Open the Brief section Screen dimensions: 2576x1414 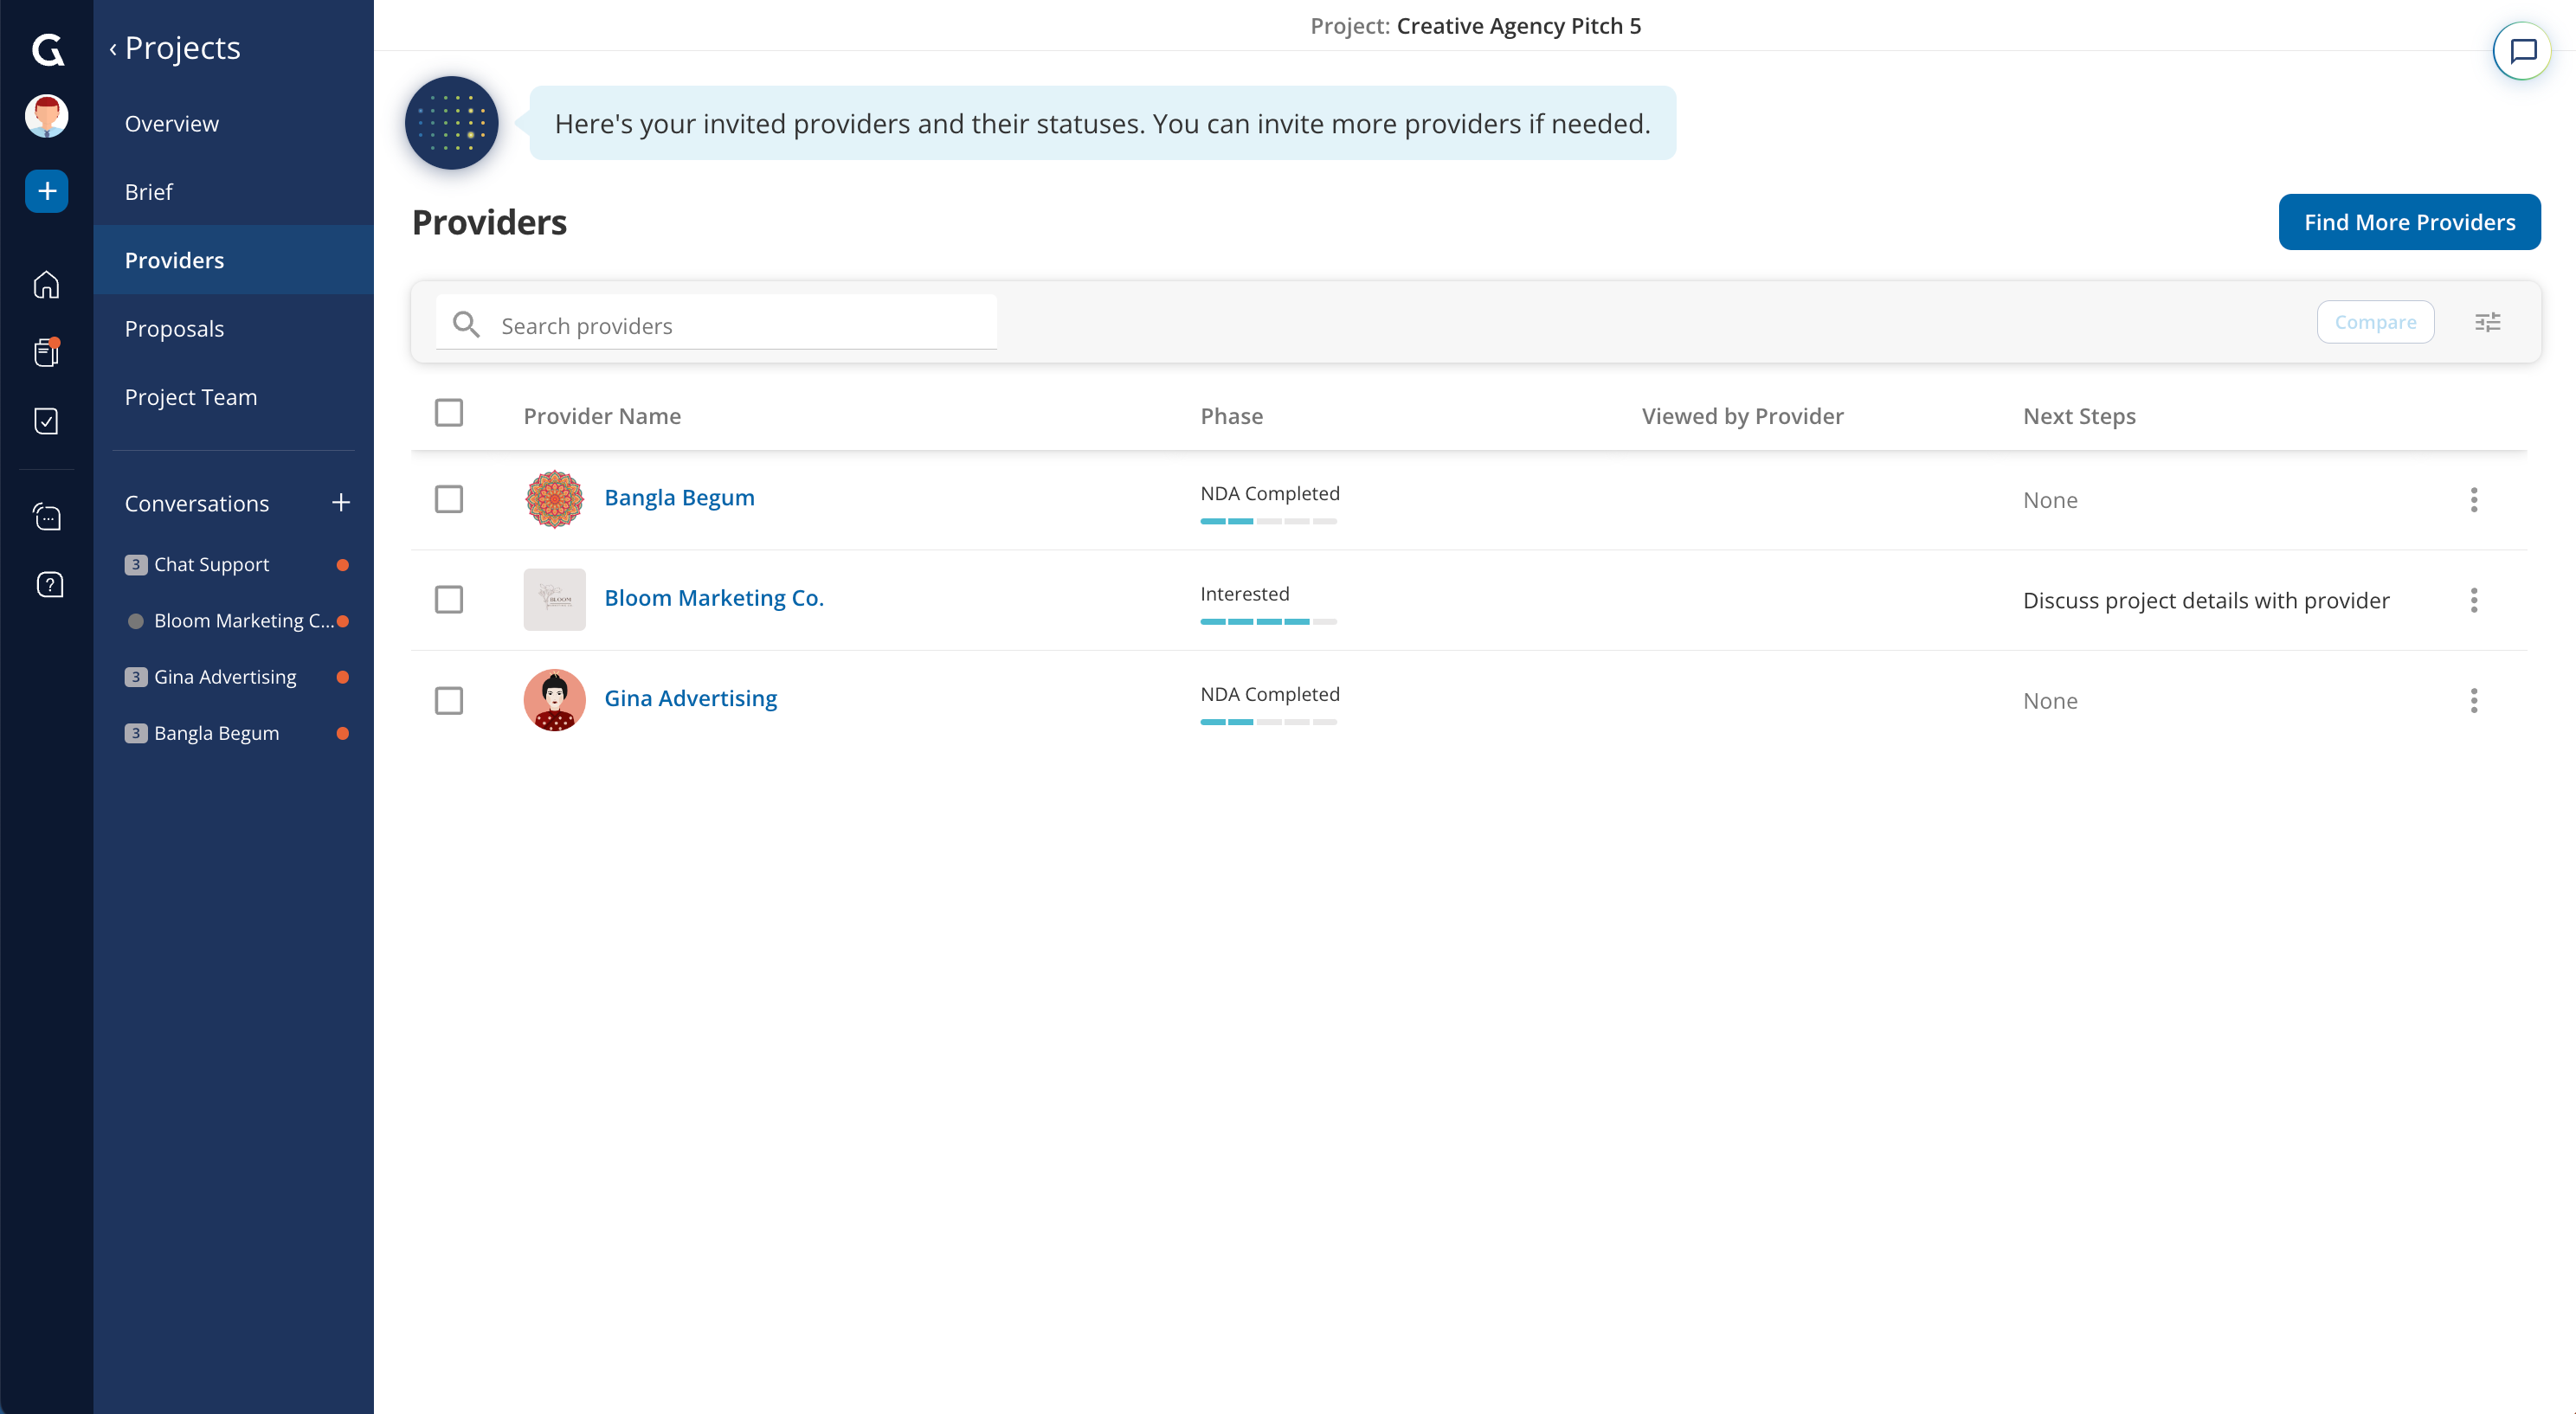coord(148,191)
